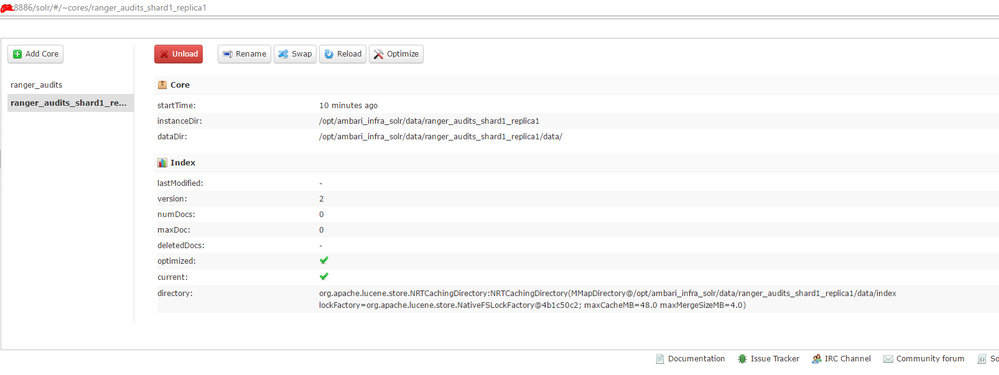The height and width of the screenshot is (375, 999).
Task: Unload the selected core
Action: tap(178, 54)
